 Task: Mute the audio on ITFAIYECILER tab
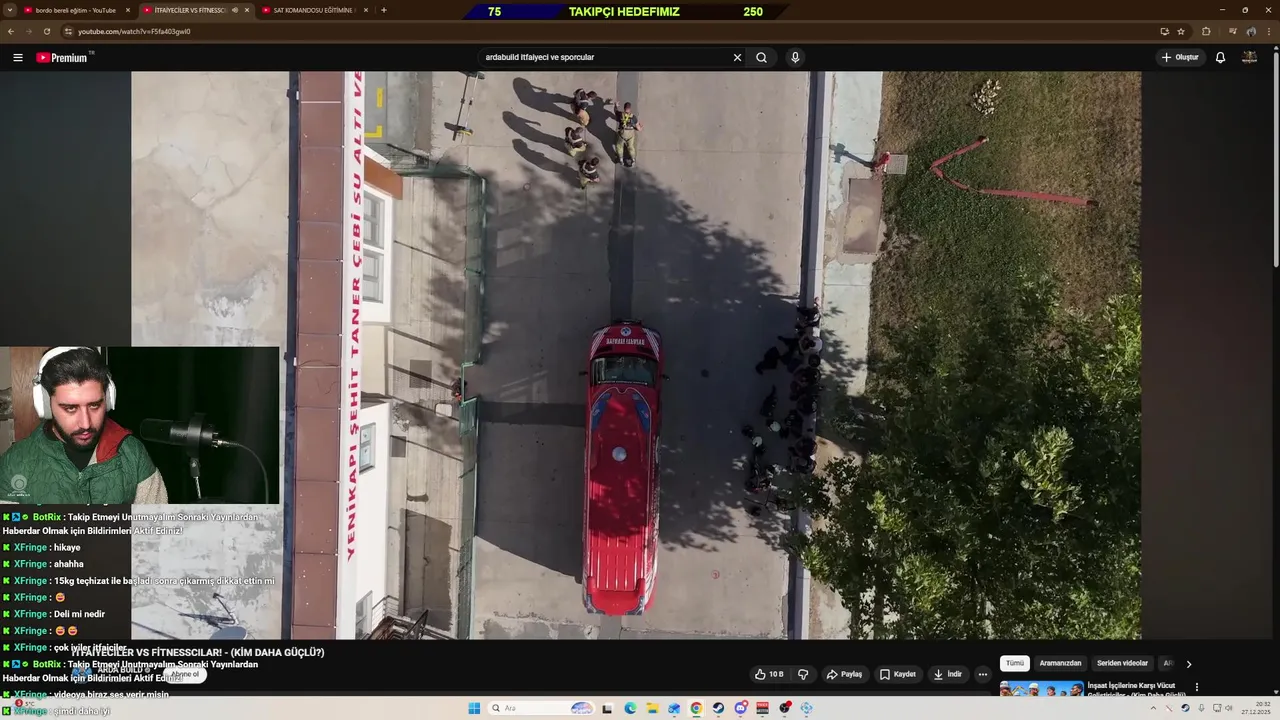point(235,10)
